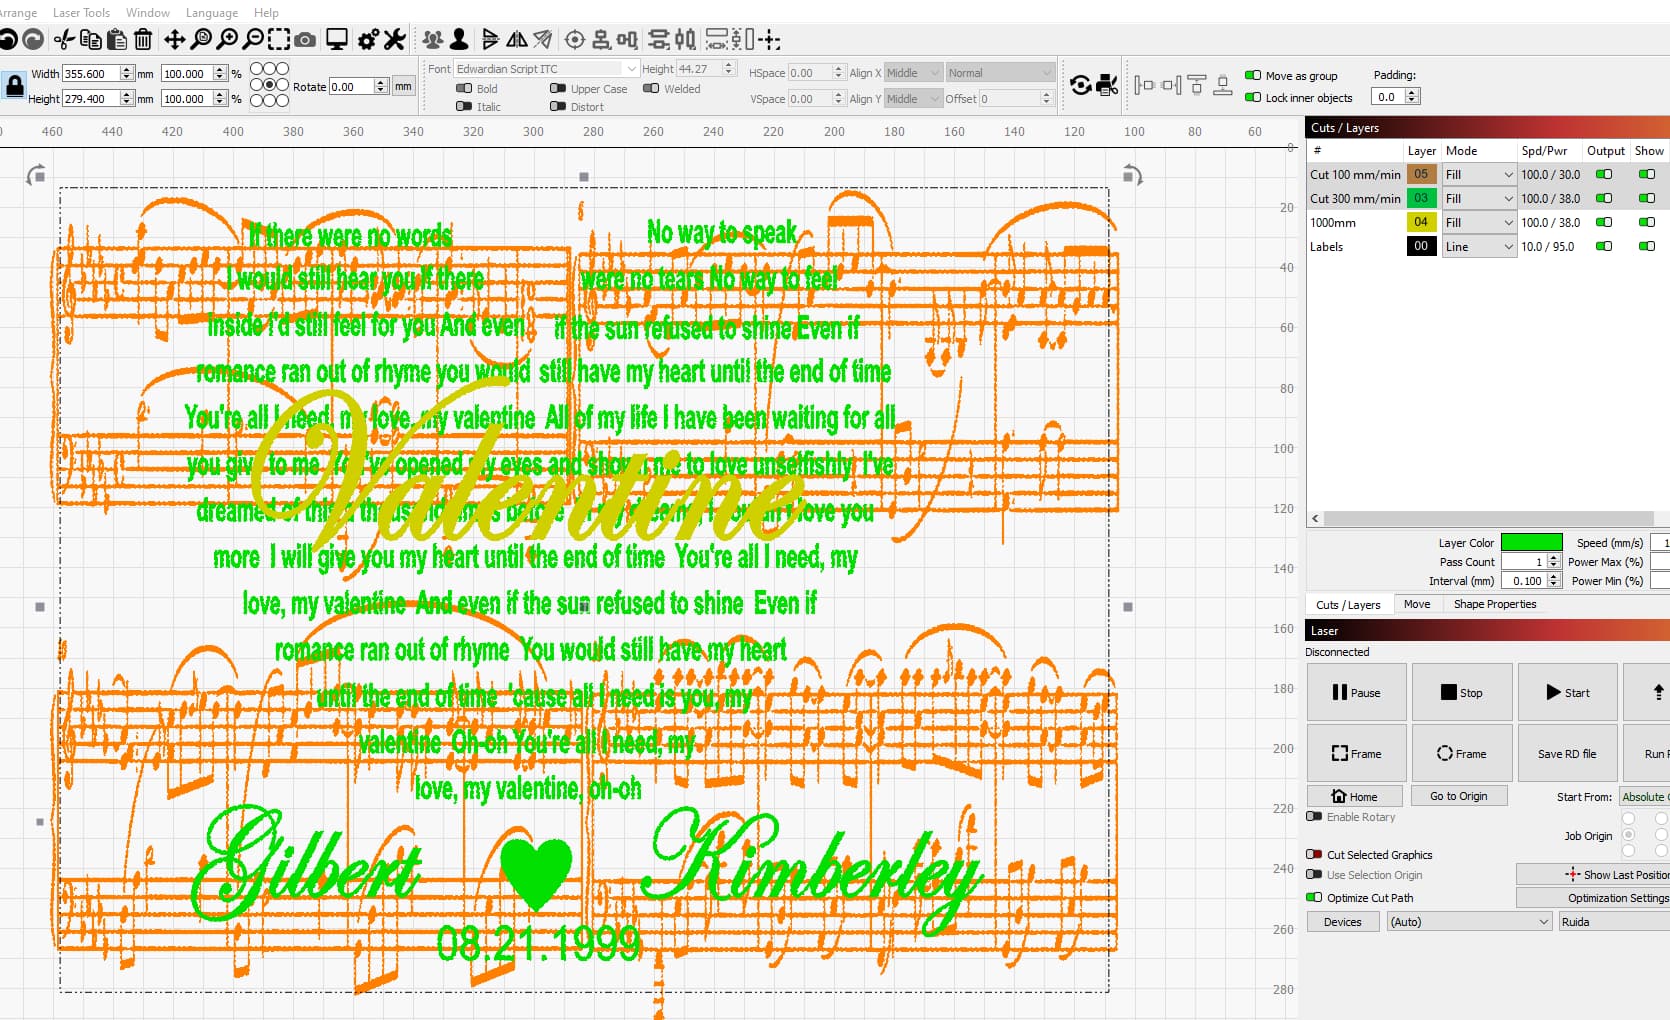
Task: Open Device Settings wrench icon
Action: [394, 40]
